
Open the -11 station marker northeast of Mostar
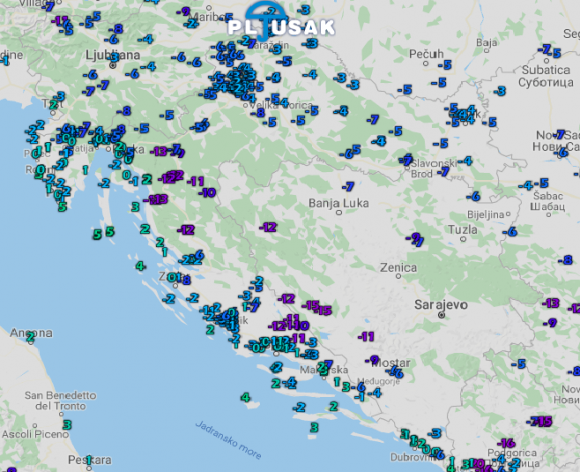coord(366,337)
